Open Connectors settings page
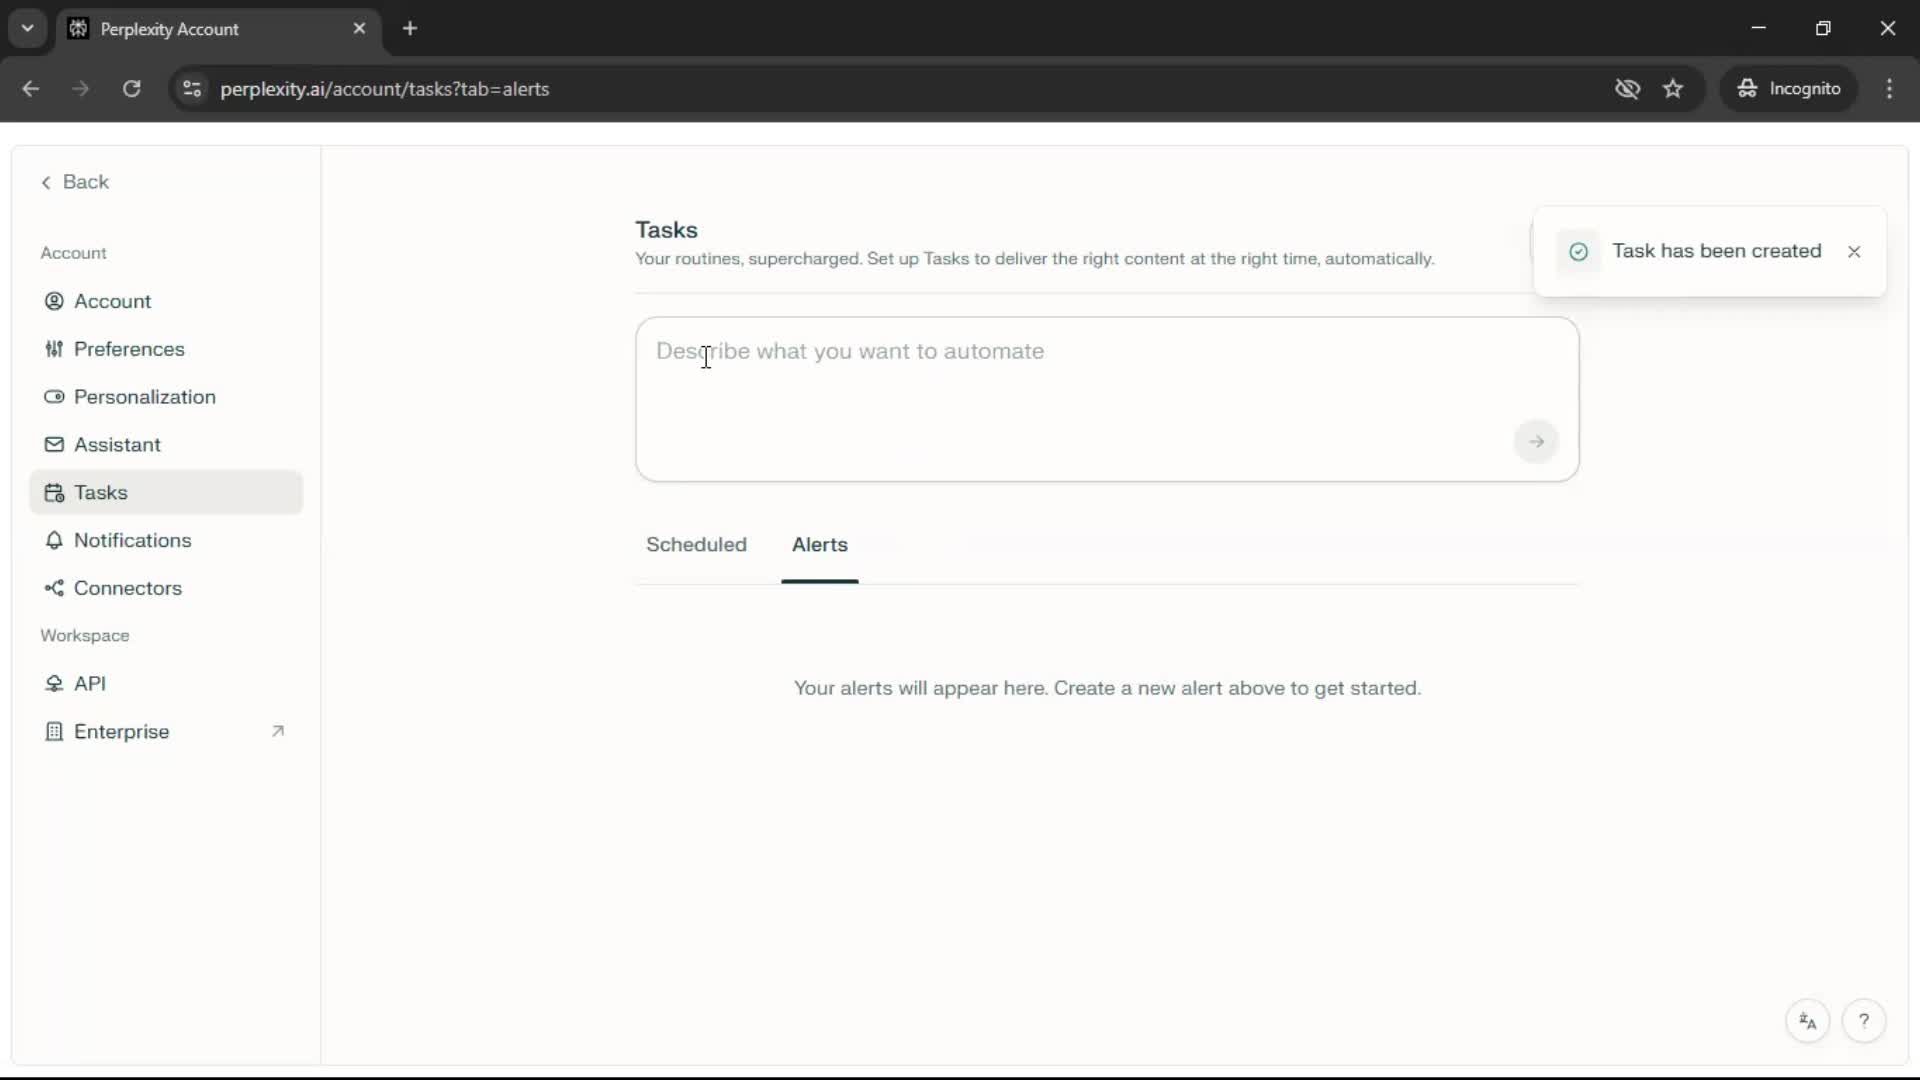 127,588
